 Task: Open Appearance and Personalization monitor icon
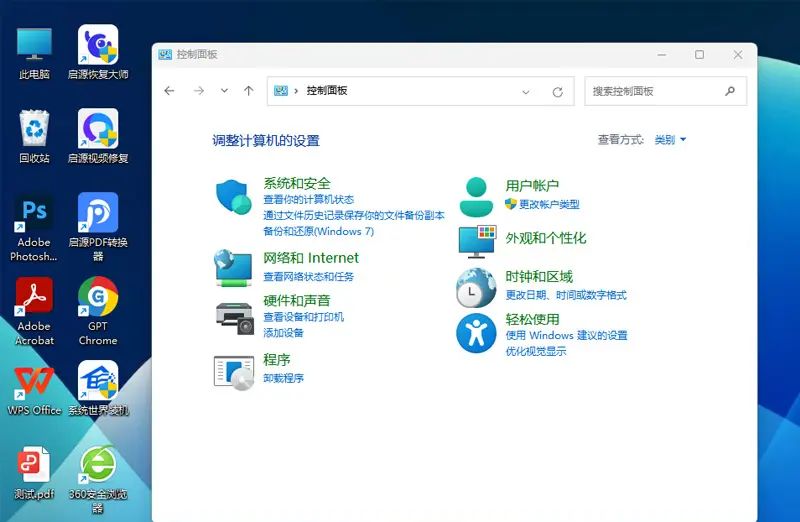478,241
